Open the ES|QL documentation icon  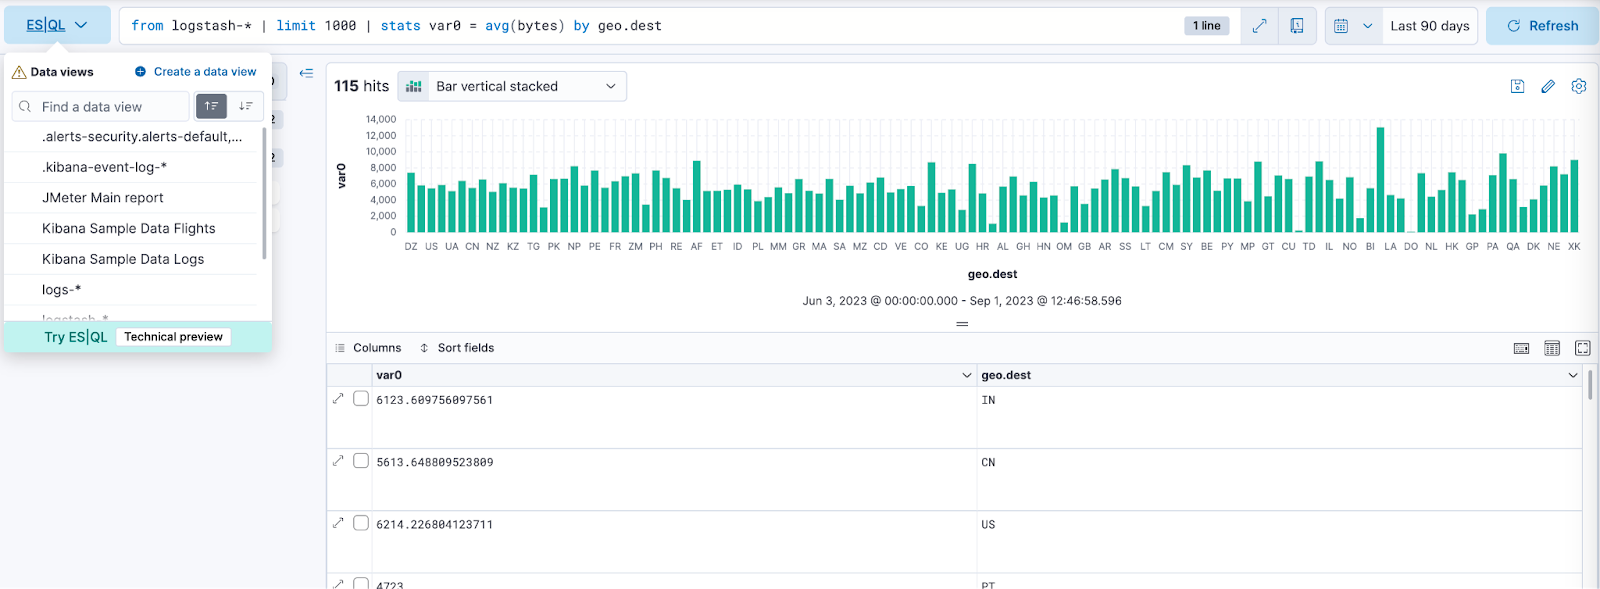coord(1297,26)
